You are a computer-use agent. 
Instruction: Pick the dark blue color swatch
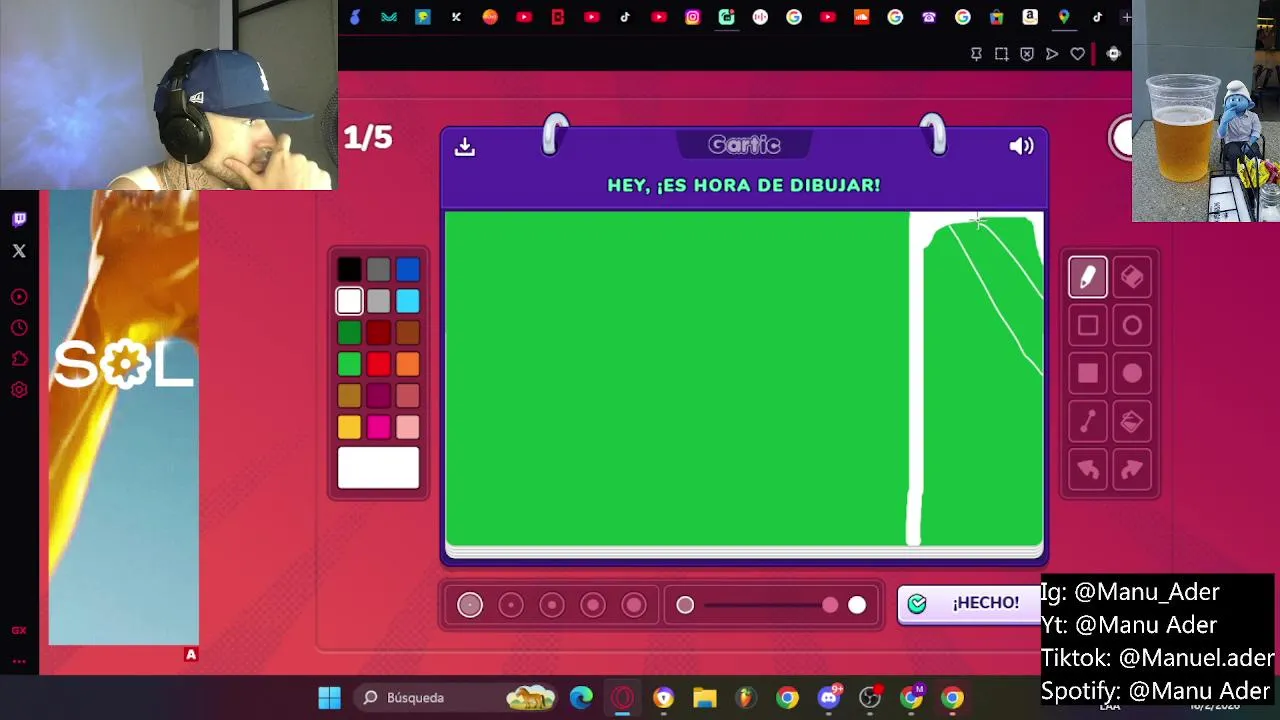[x=407, y=269]
